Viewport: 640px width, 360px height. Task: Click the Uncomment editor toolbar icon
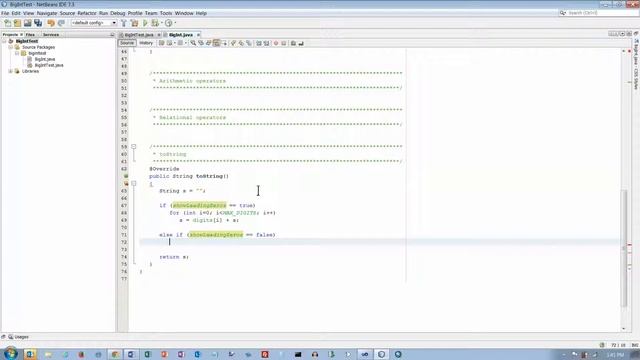pyautogui.click(x=301, y=43)
